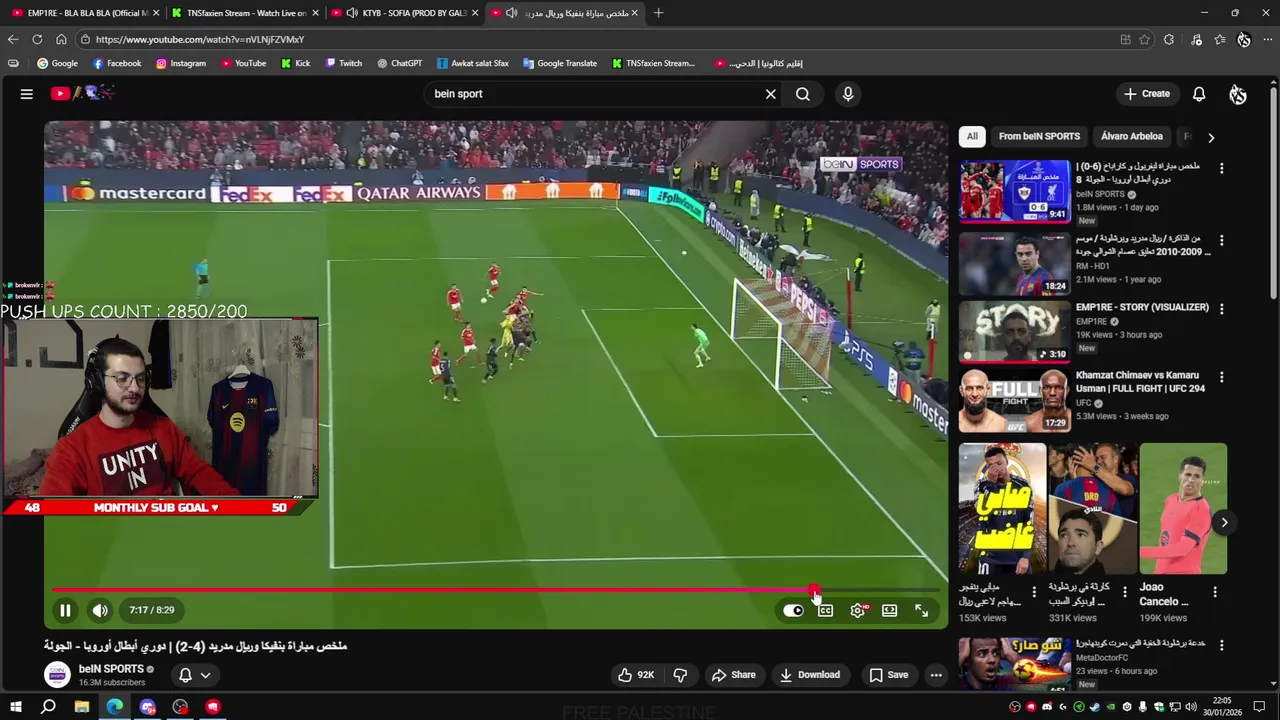Show more filter chips with arrow

(x=1211, y=137)
